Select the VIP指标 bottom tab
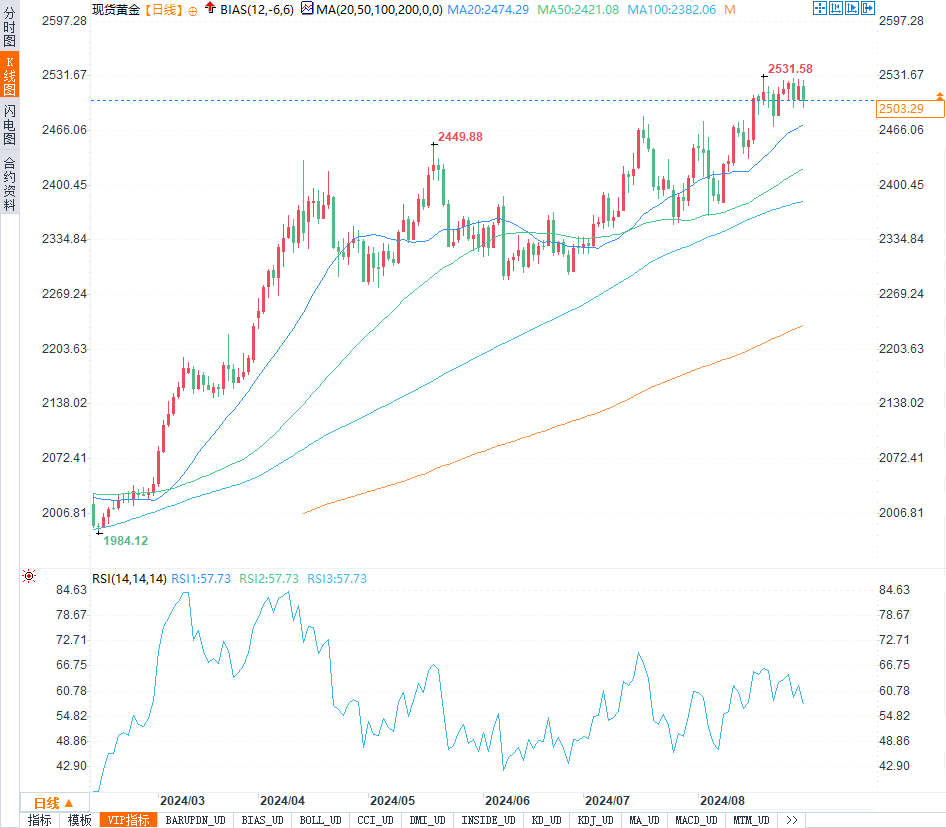Image resolution: width=946 pixels, height=828 pixels. (128, 820)
